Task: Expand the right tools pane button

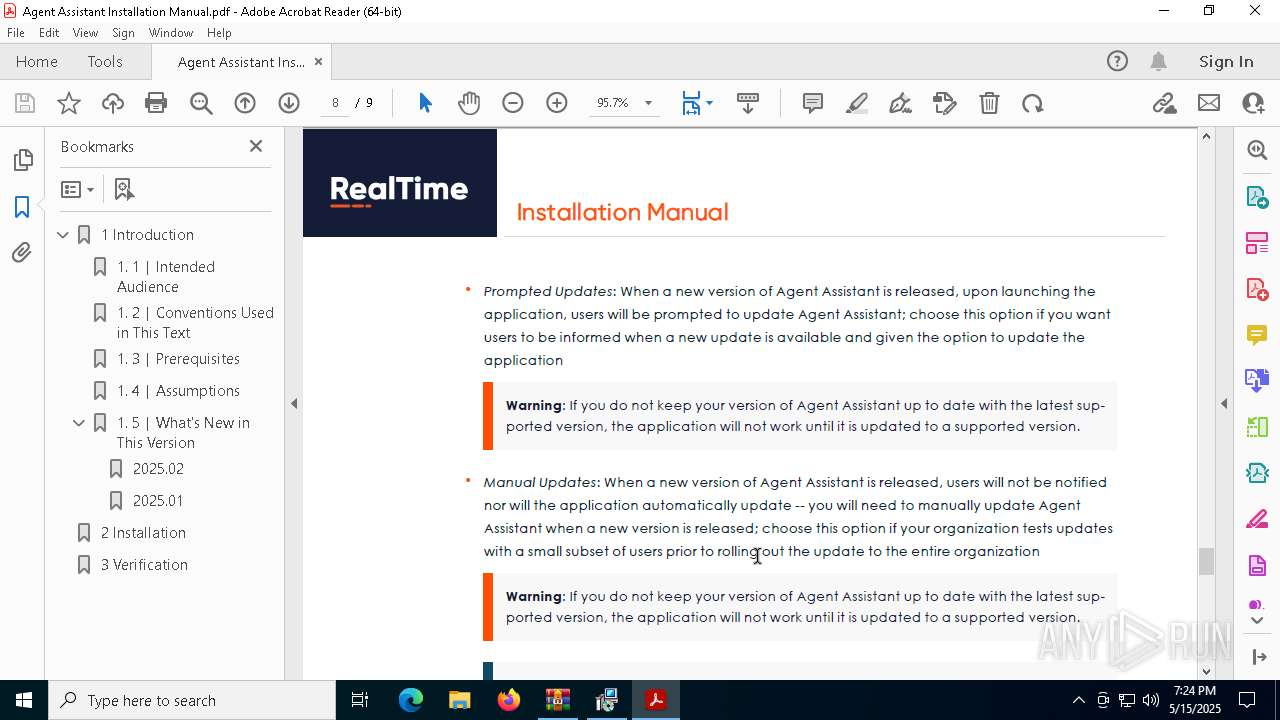Action: (1257, 657)
